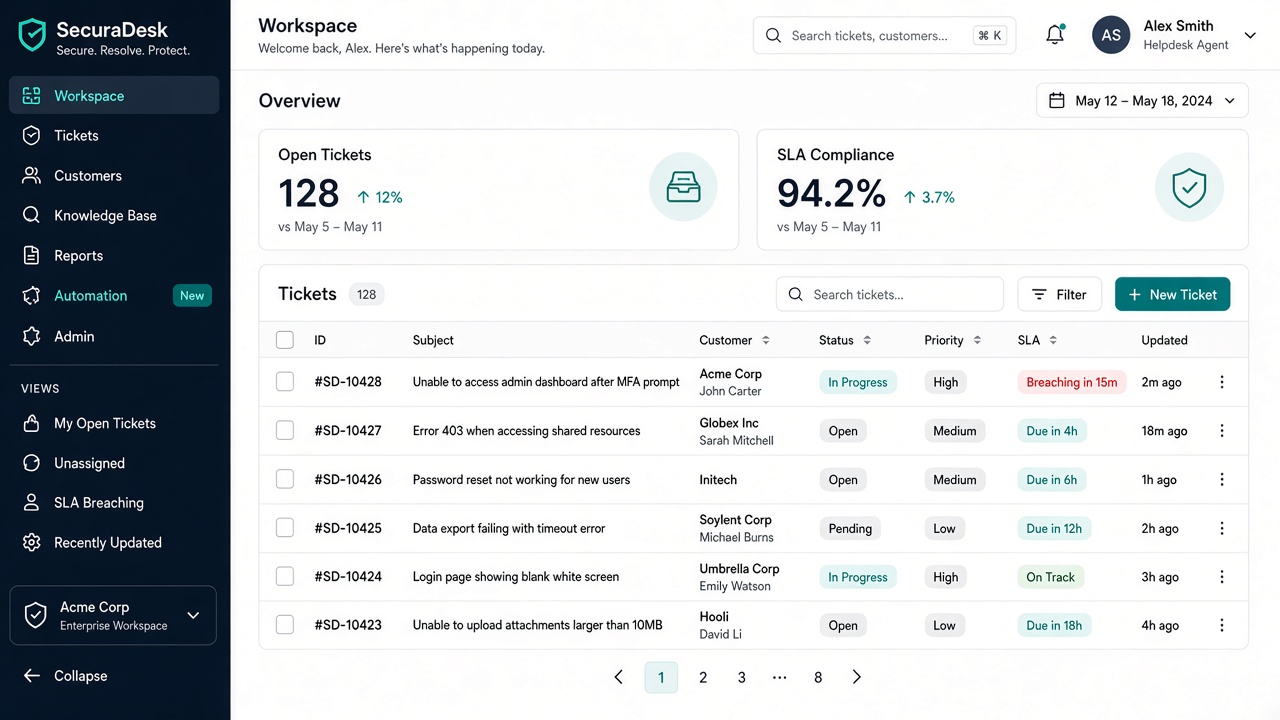Go to page 2 of tickets
Viewport: 1280px width, 720px height.
point(703,677)
